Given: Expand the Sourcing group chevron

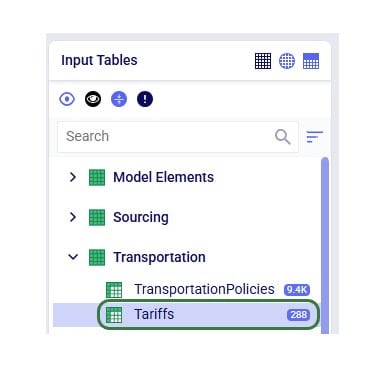Looking at the screenshot, I should pos(73,217).
